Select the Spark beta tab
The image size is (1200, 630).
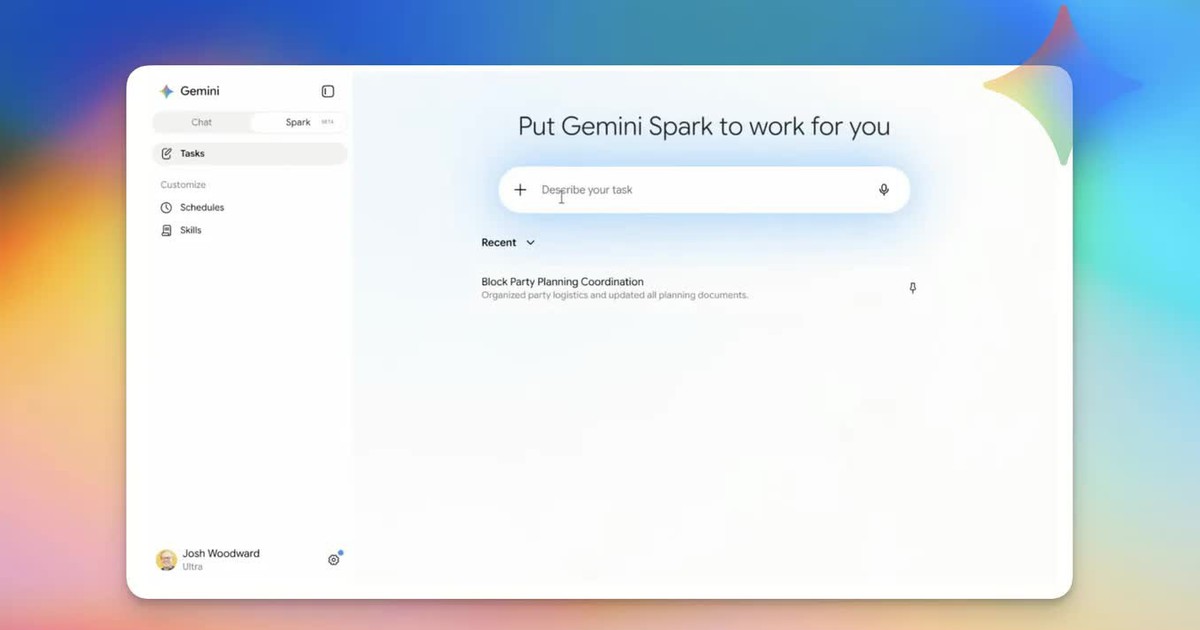298,122
